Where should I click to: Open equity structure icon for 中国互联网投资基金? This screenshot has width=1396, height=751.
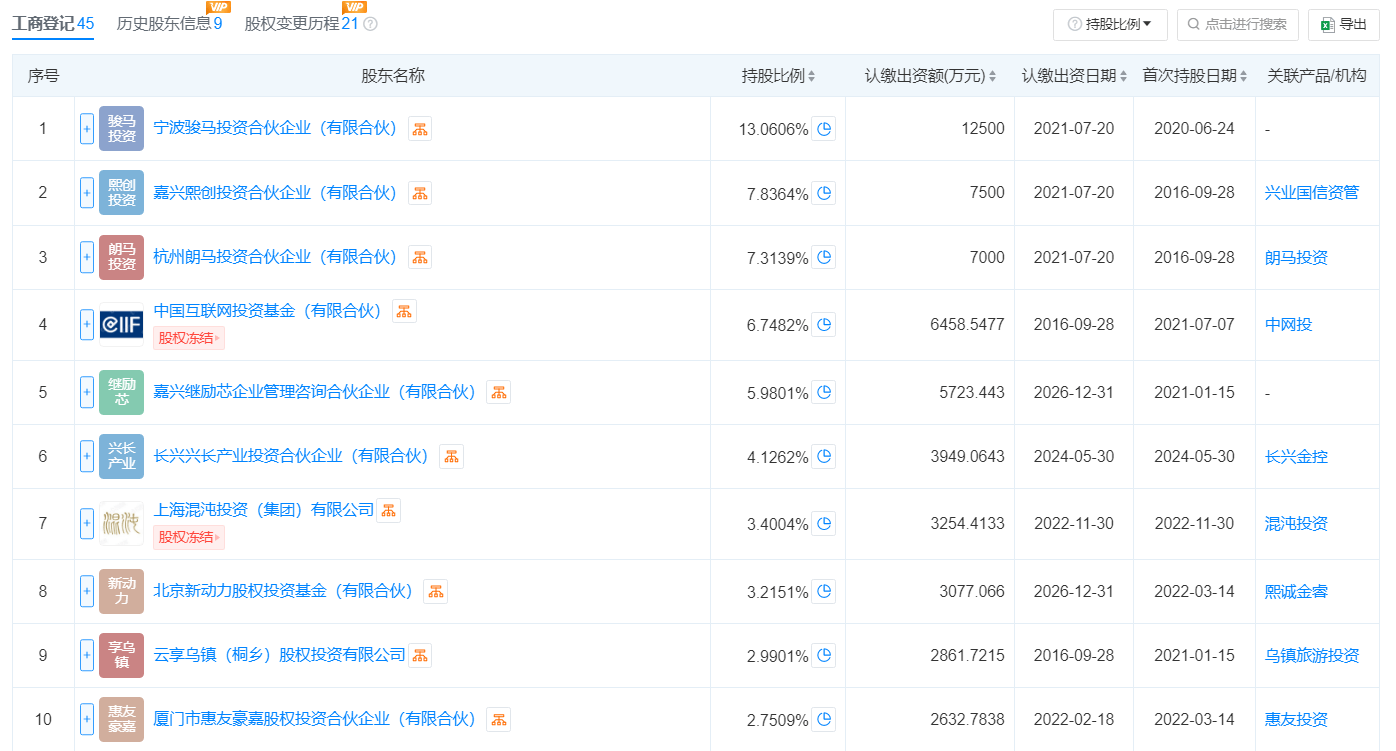click(x=404, y=311)
